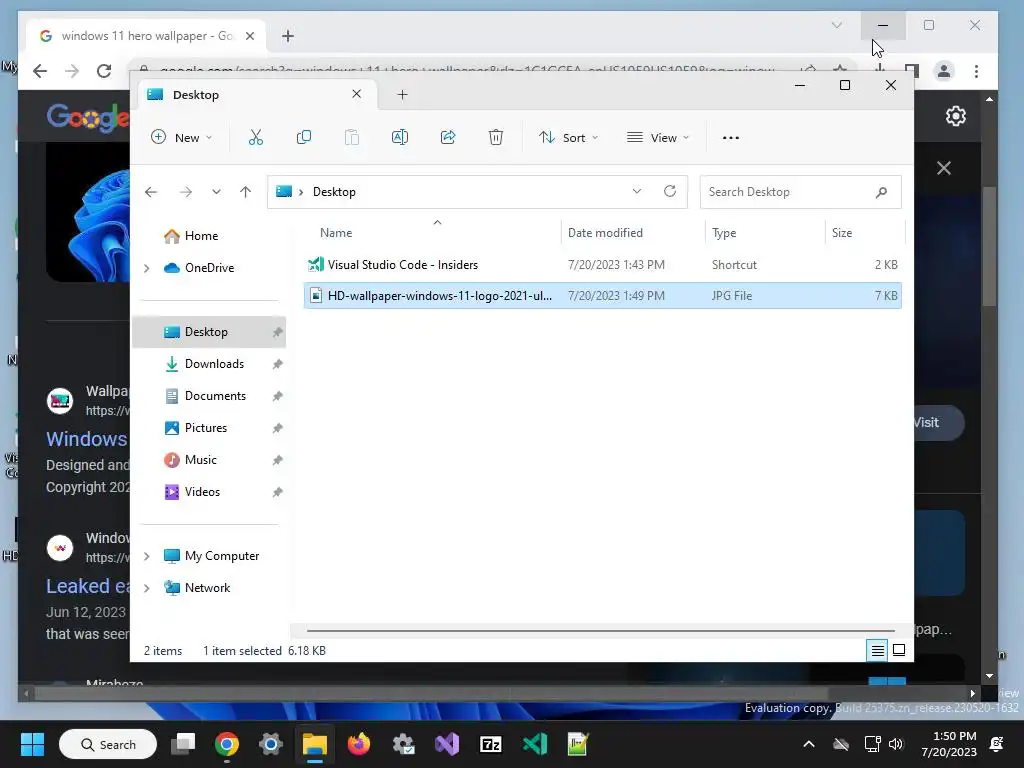This screenshot has height=768, width=1024.
Task: Click the Copy icon in Explorer toolbar
Action: click(x=304, y=138)
